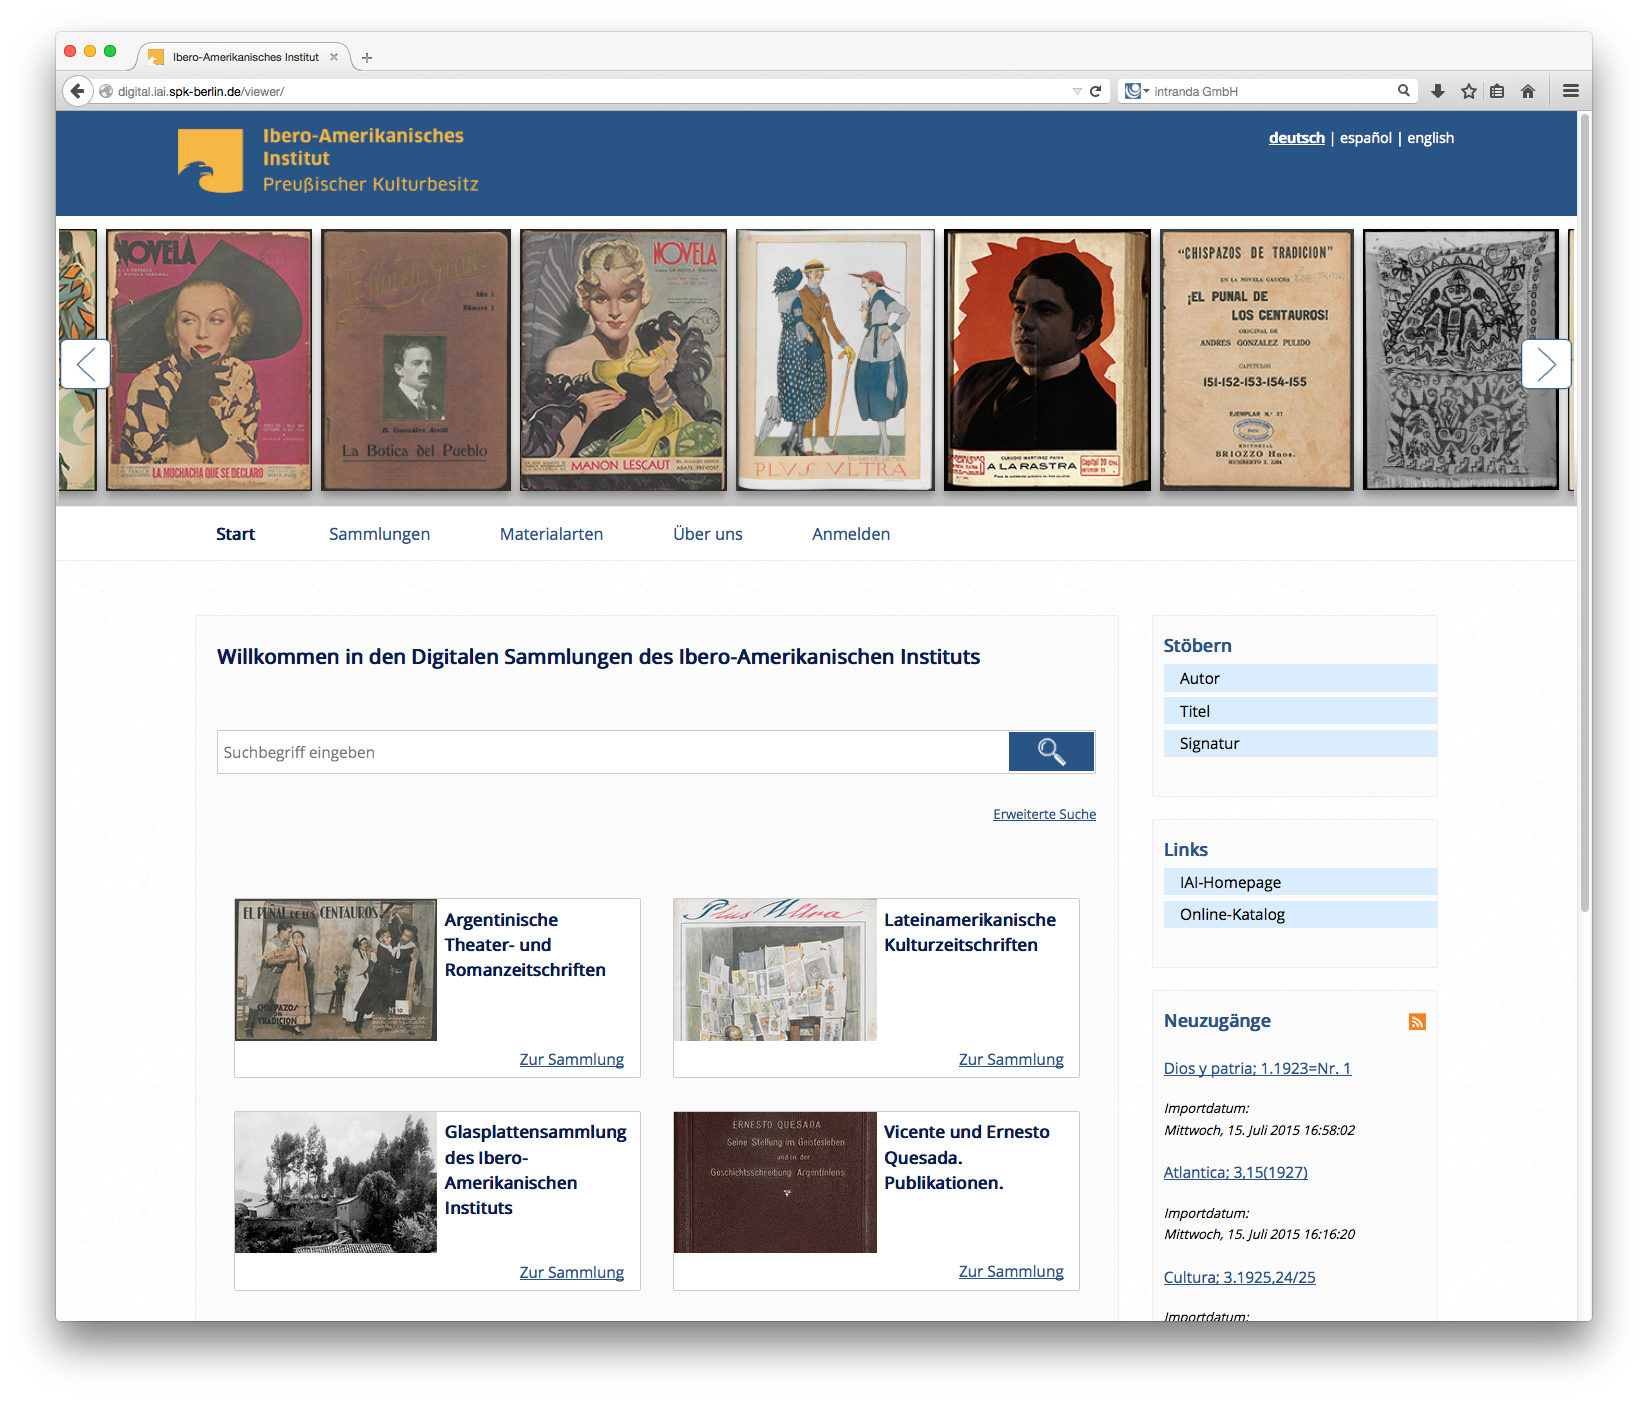Click the page vertical scrollbar

click(1584, 511)
